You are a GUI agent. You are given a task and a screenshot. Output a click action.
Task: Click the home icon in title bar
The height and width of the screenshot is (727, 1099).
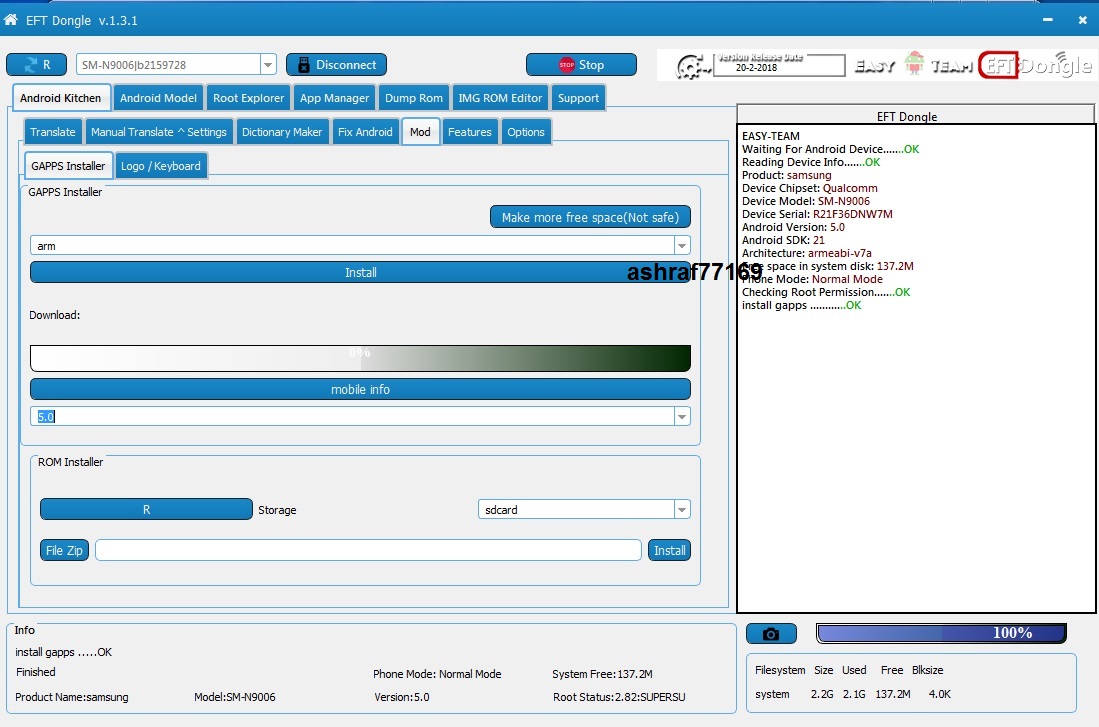pos(11,20)
